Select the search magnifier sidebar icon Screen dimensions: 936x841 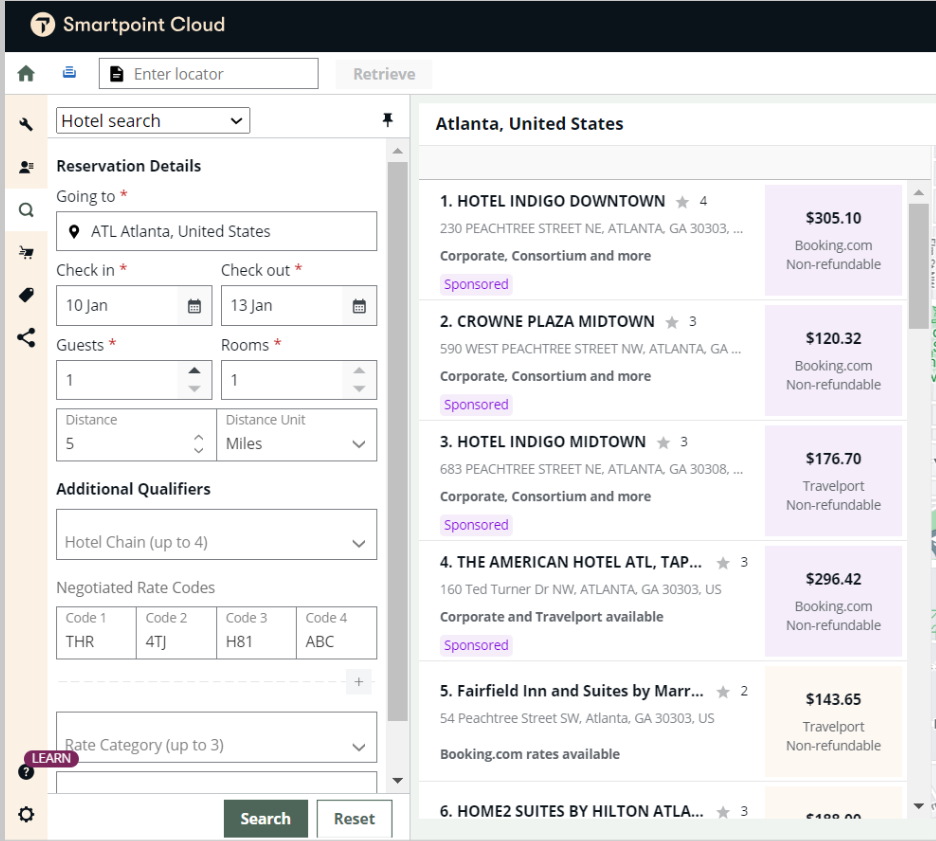(26, 210)
